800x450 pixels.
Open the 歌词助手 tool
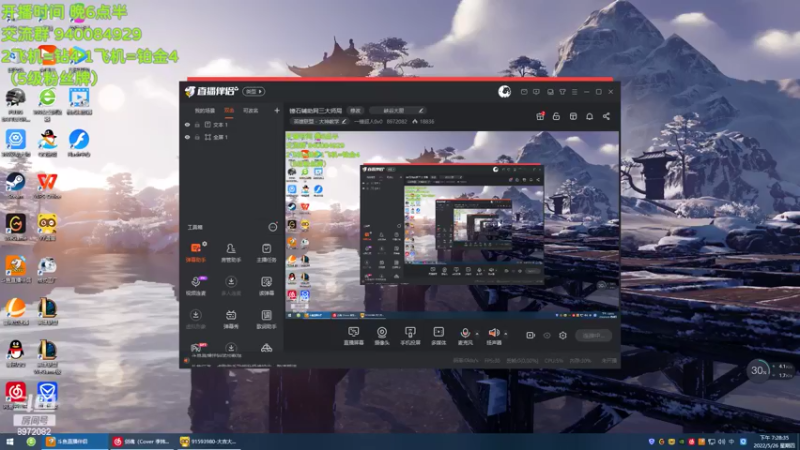click(x=266, y=319)
